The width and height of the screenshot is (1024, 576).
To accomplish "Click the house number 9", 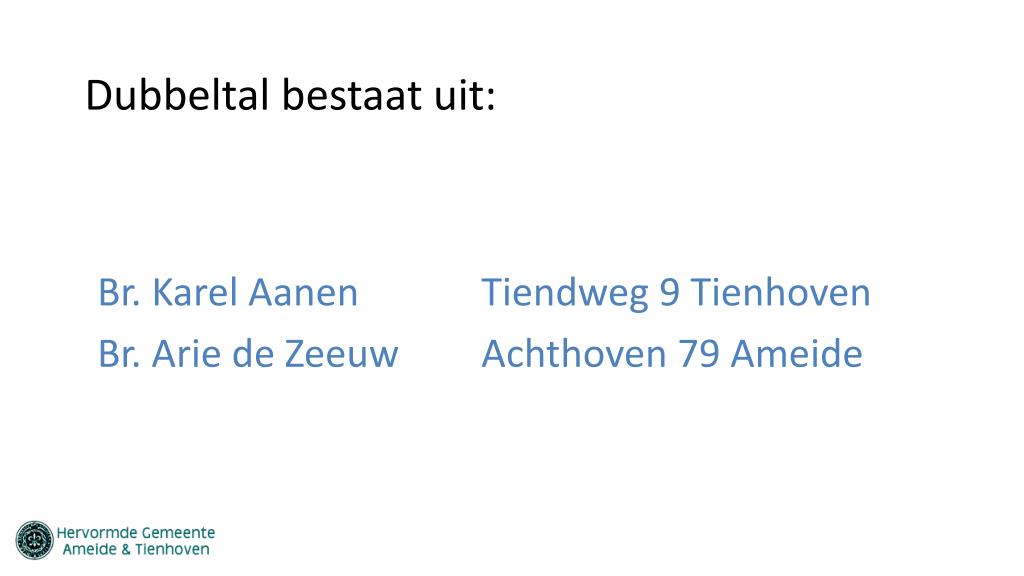I will pos(669,292).
